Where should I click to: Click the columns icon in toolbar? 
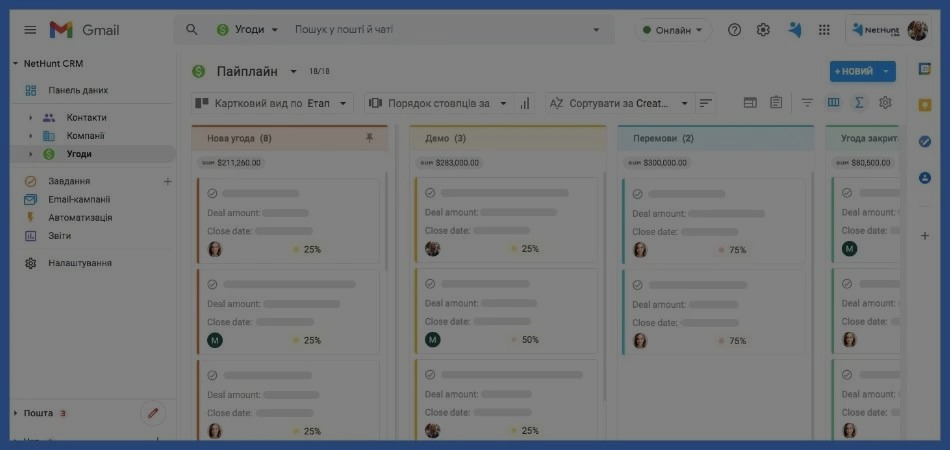pos(834,102)
